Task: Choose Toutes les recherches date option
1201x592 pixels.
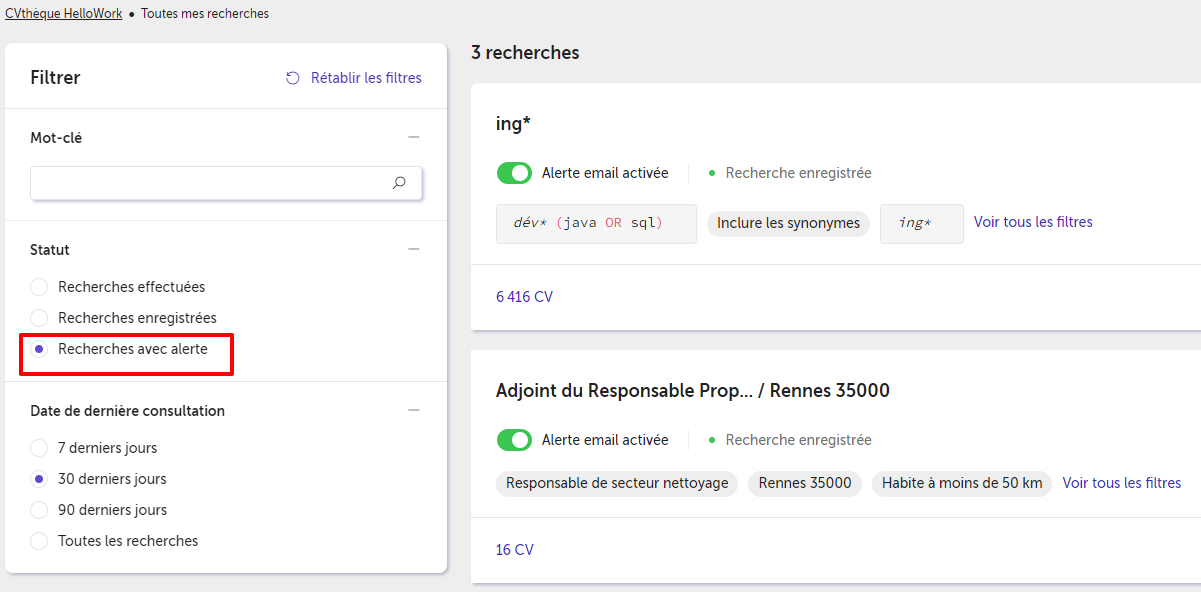Action: coord(39,541)
